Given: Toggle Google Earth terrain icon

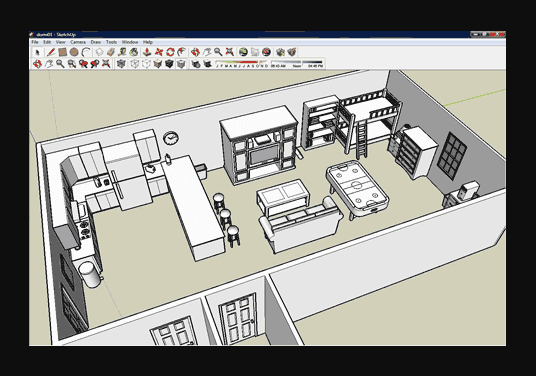Looking at the screenshot, I should [x=255, y=52].
